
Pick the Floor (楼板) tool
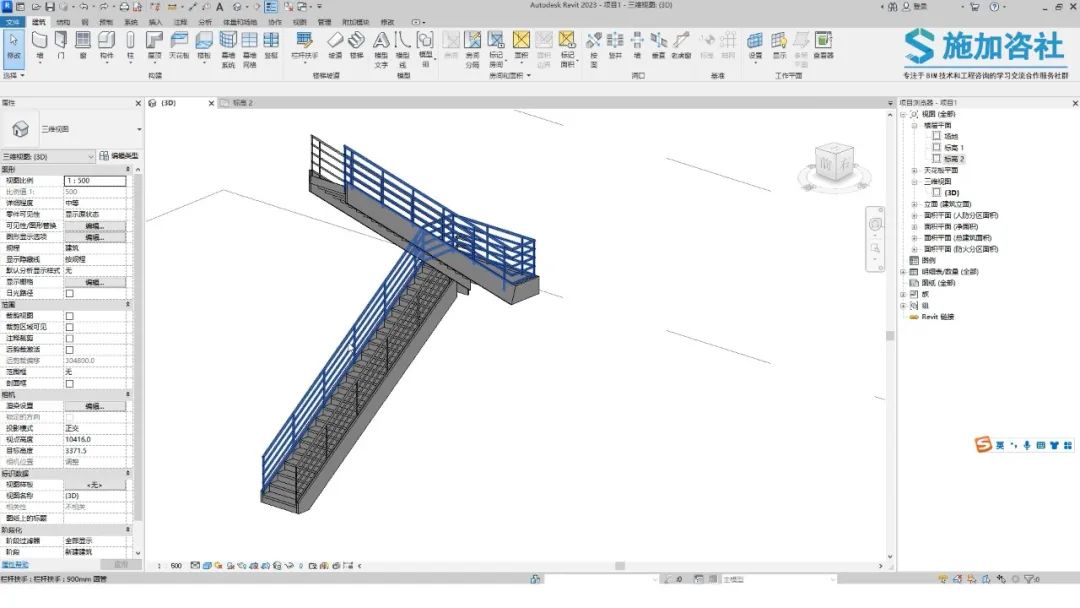click(x=204, y=45)
